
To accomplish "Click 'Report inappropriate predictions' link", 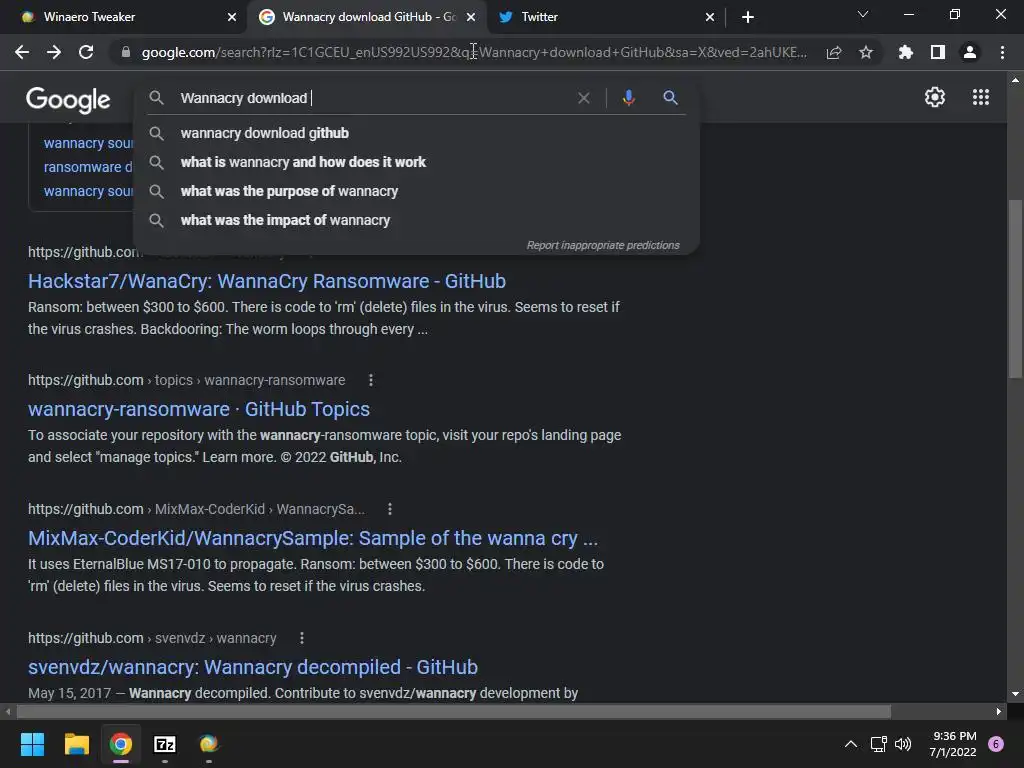I will pos(603,246).
